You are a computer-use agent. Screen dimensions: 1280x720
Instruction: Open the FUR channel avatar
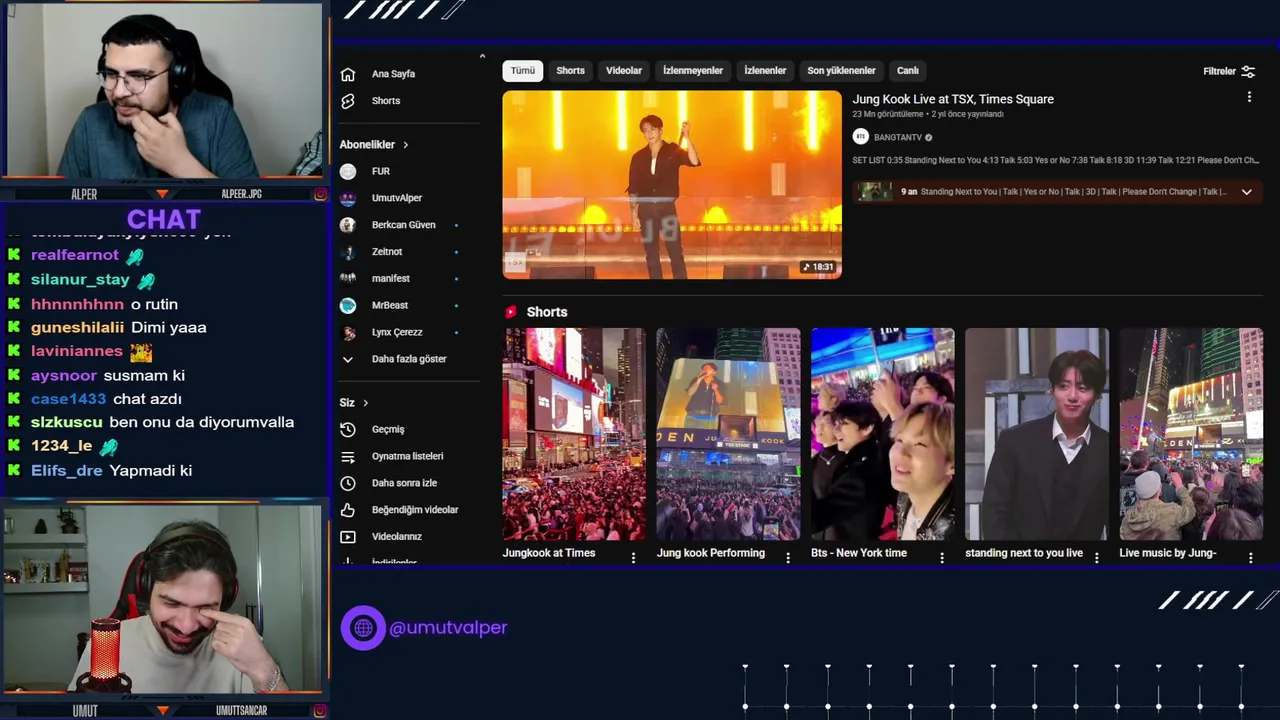coord(348,171)
